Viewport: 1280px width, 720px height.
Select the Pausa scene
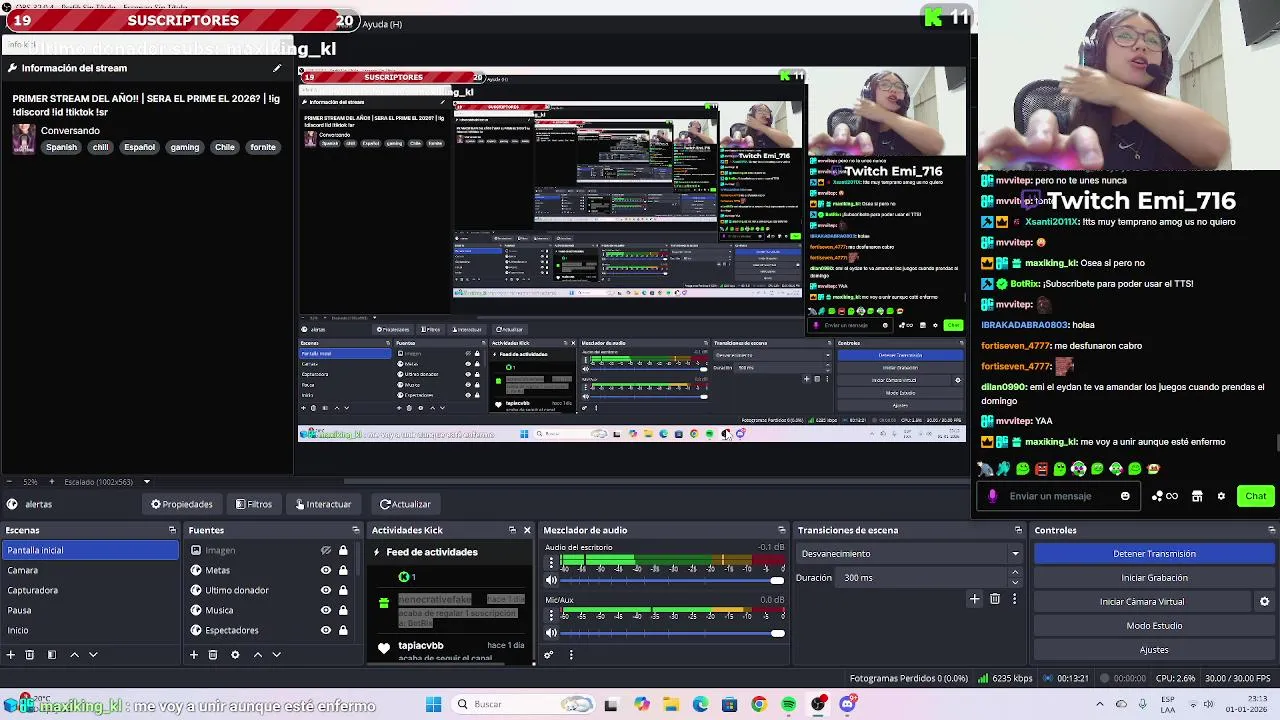tap(90, 610)
